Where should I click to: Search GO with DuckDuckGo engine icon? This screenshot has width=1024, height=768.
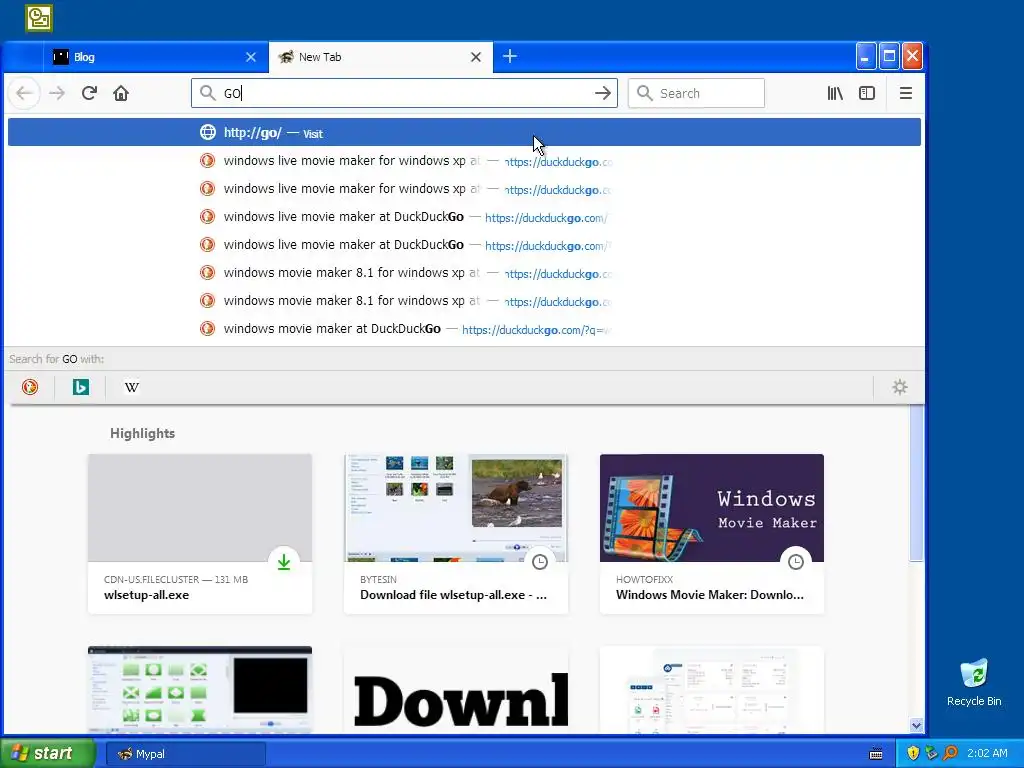[30, 387]
